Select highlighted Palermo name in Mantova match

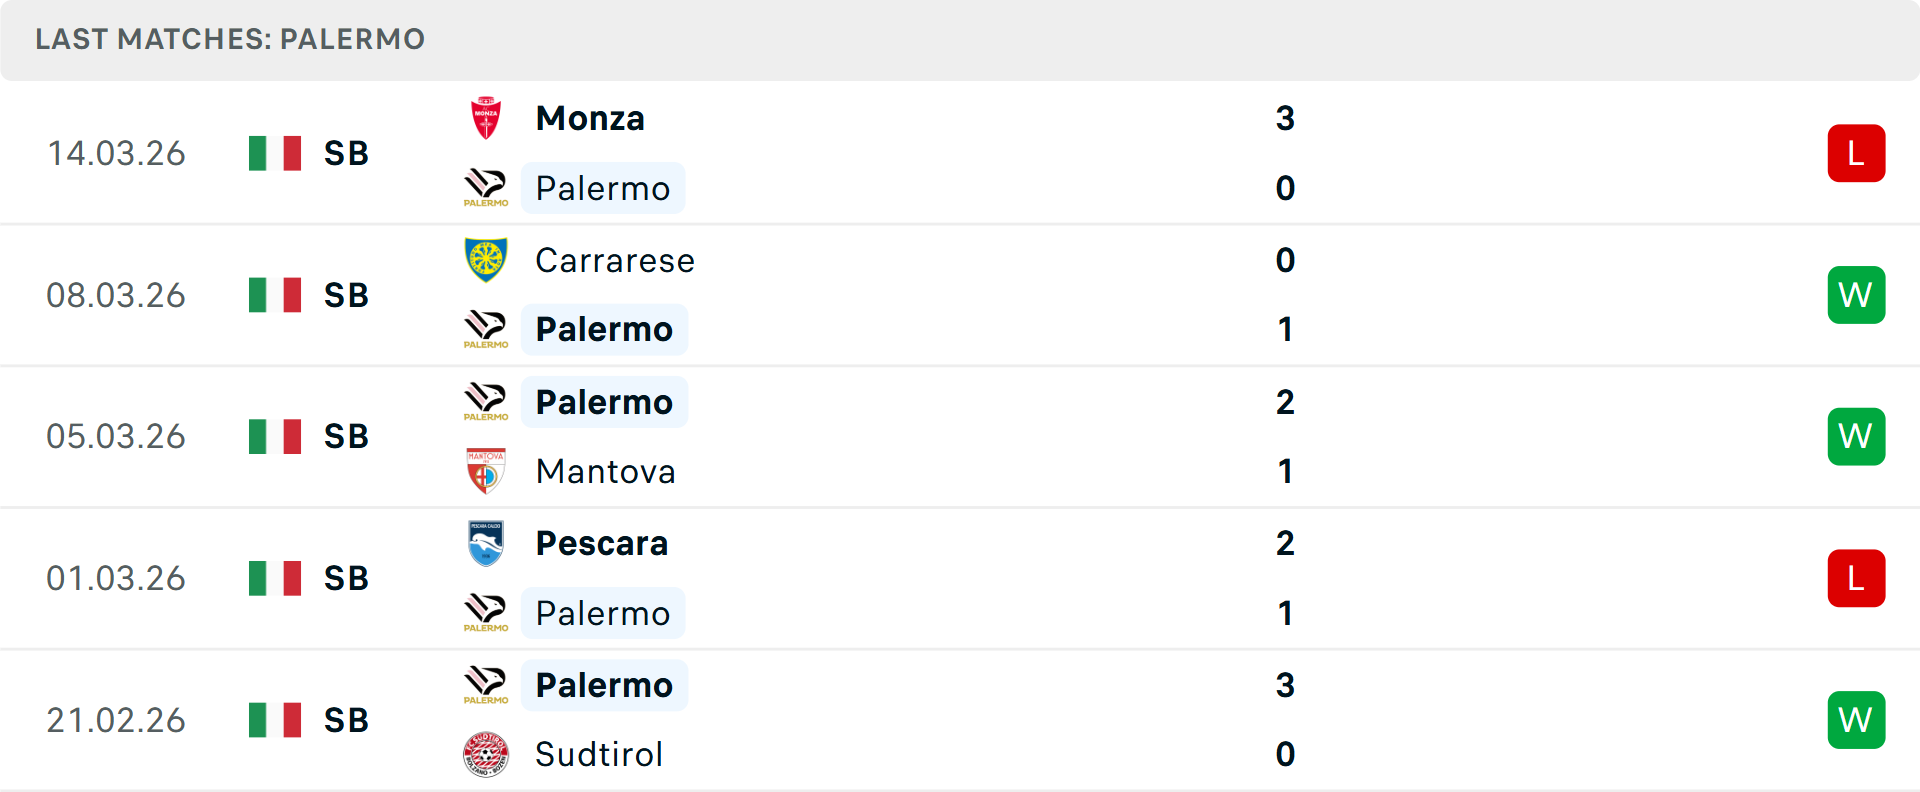coord(604,402)
